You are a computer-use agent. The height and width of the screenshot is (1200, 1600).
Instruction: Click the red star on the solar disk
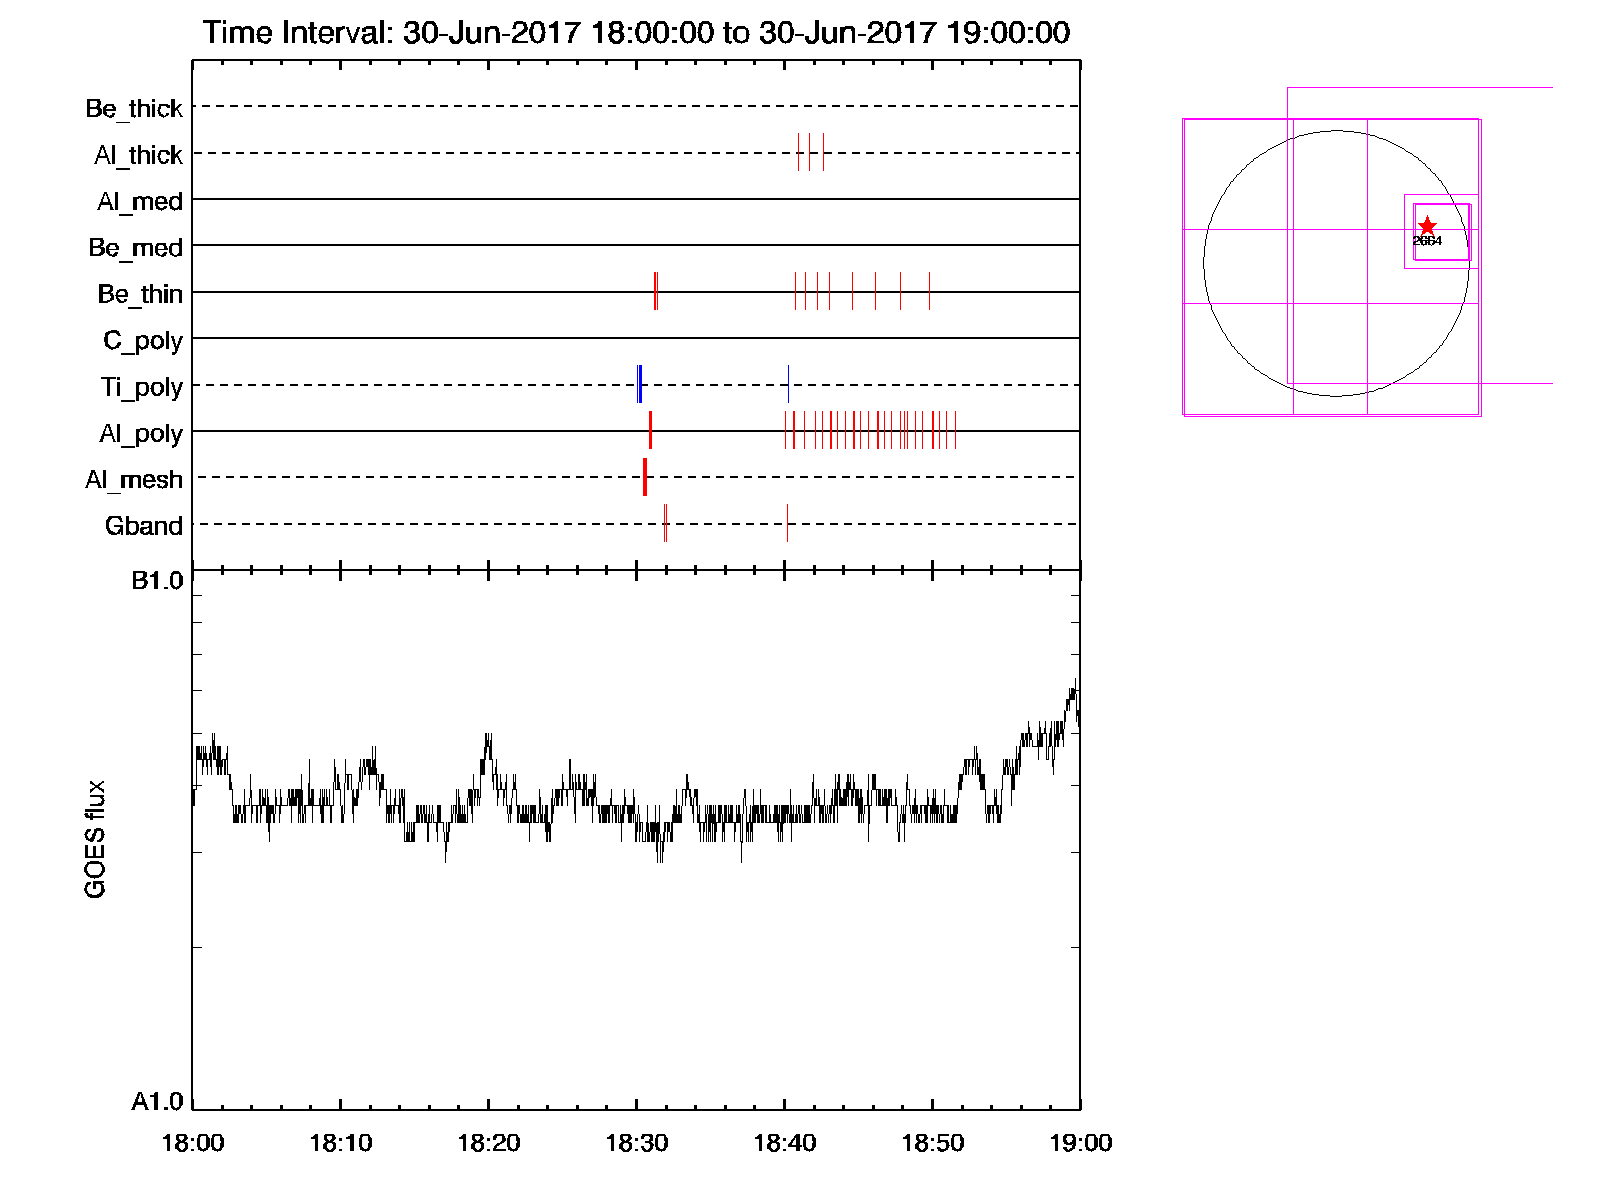click(1427, 226)
